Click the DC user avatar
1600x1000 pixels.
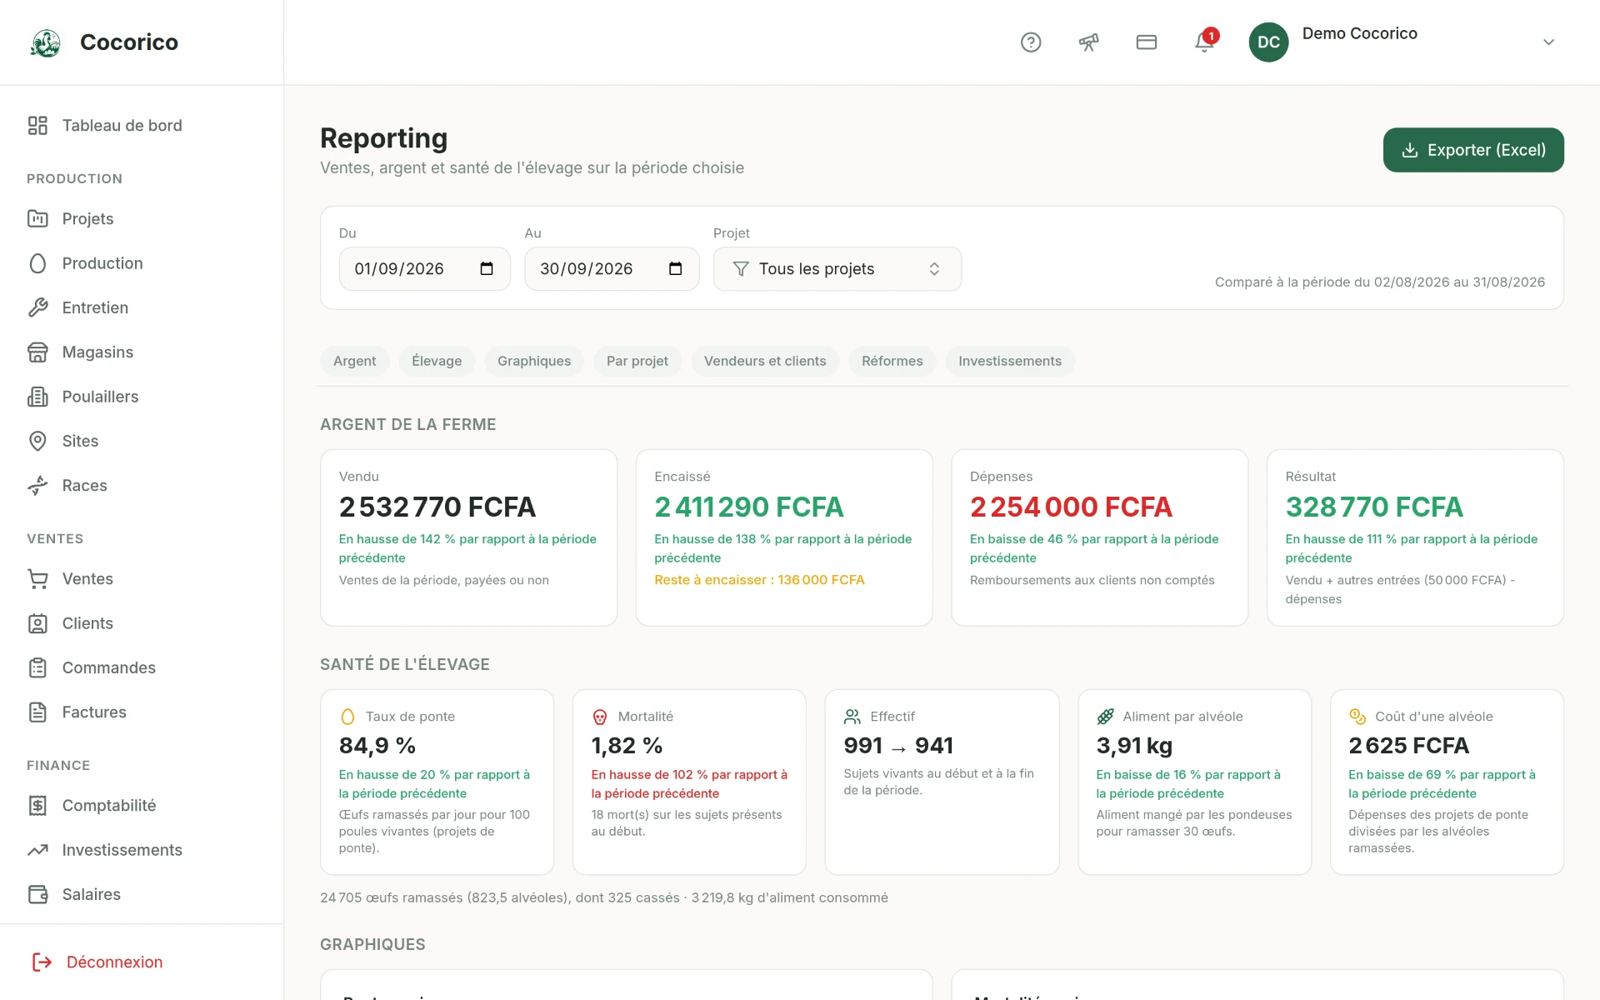pyautogui.click(x=1269, y=42)
